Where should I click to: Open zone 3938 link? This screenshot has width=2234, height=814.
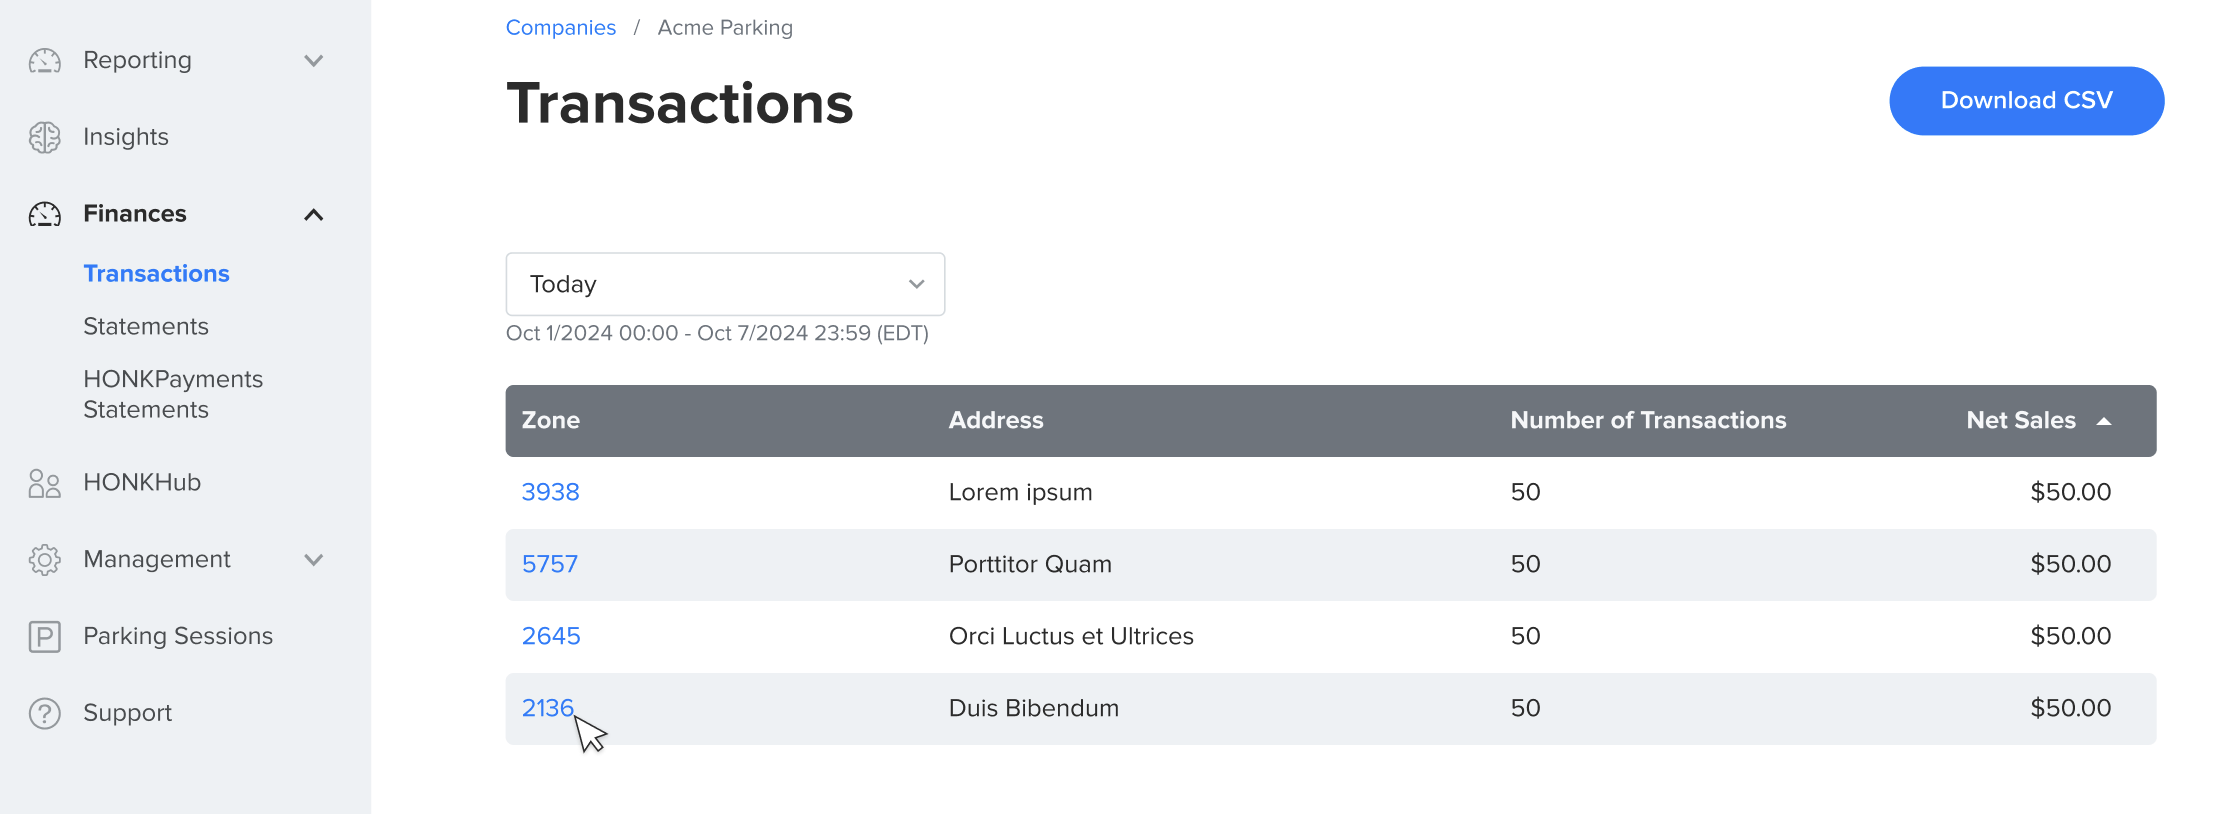(x=550, y=492)
